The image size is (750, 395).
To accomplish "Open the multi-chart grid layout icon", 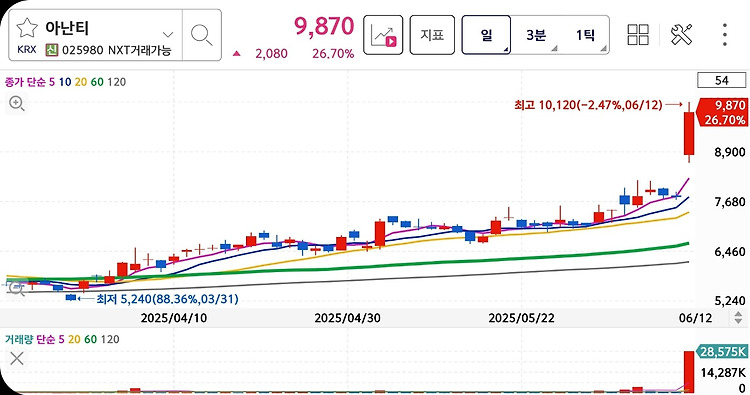I will (x=638, y=34).
